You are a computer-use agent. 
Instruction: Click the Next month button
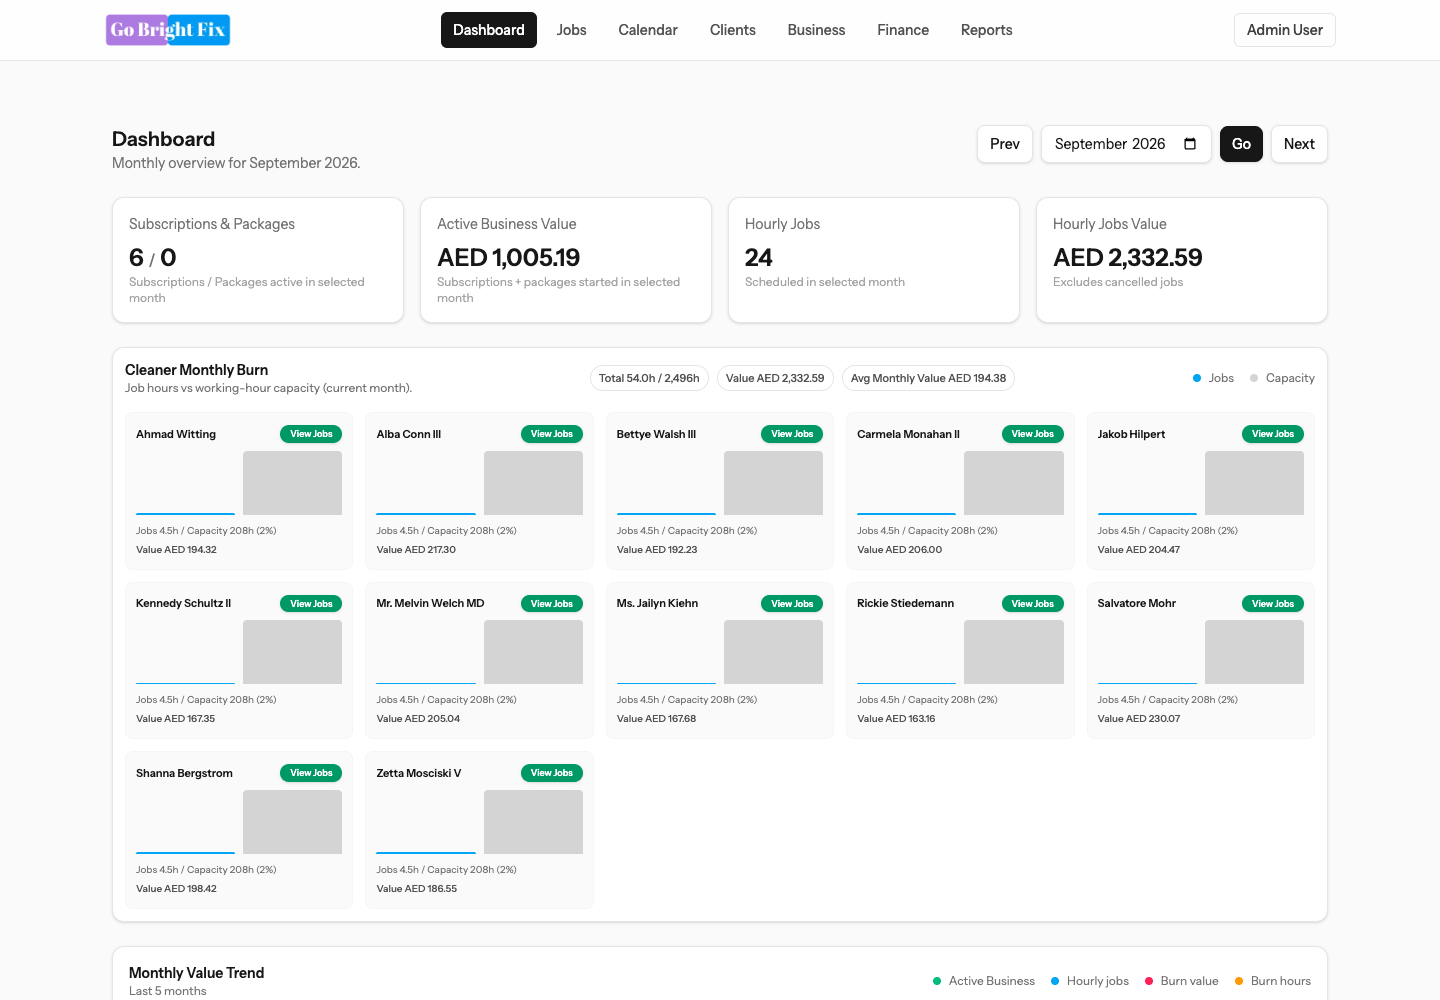[x=1299, y=144]
